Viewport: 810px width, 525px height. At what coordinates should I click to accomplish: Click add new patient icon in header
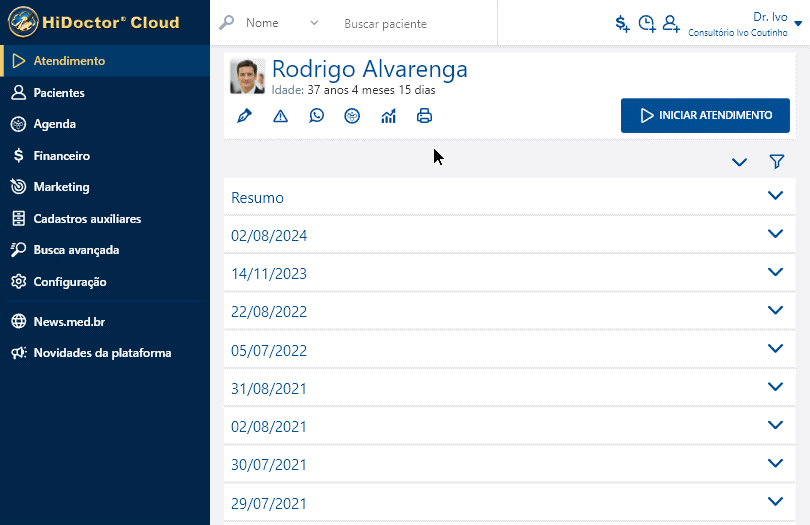pos(671,23)
